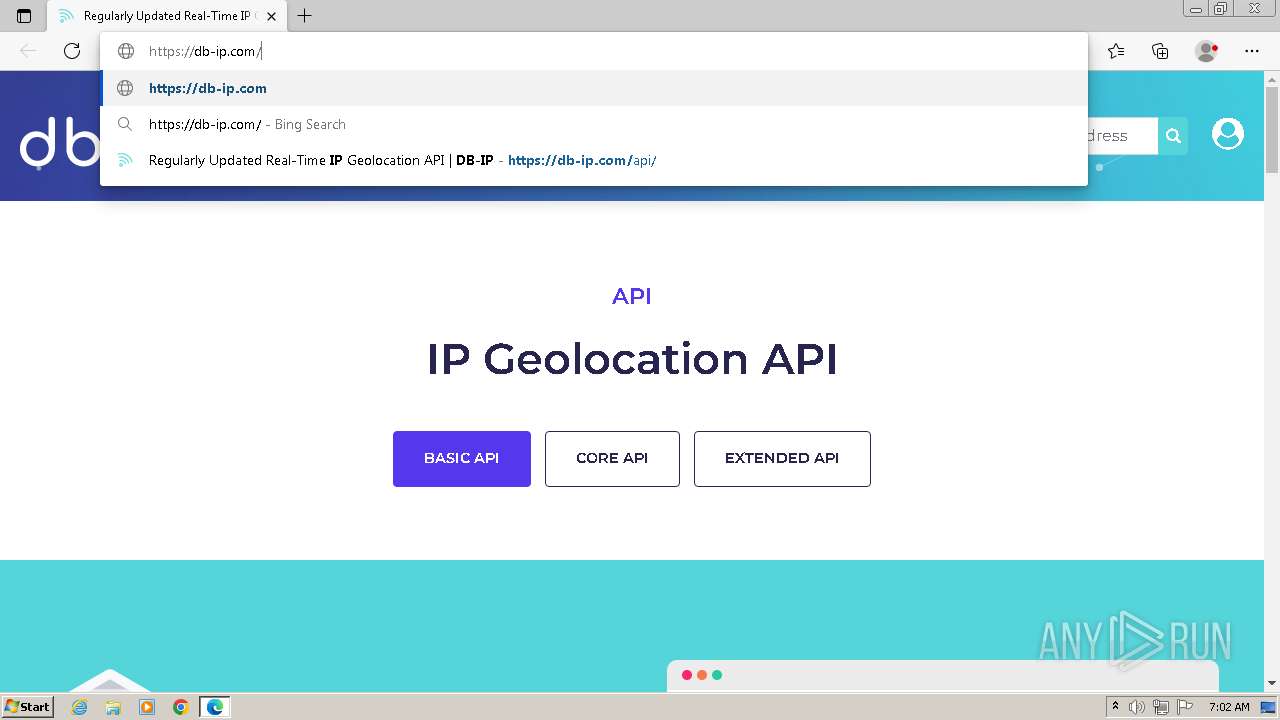This screenshot has height=720, width=1280.
Task: Select the CORE API button
Action: click(612, 459)
